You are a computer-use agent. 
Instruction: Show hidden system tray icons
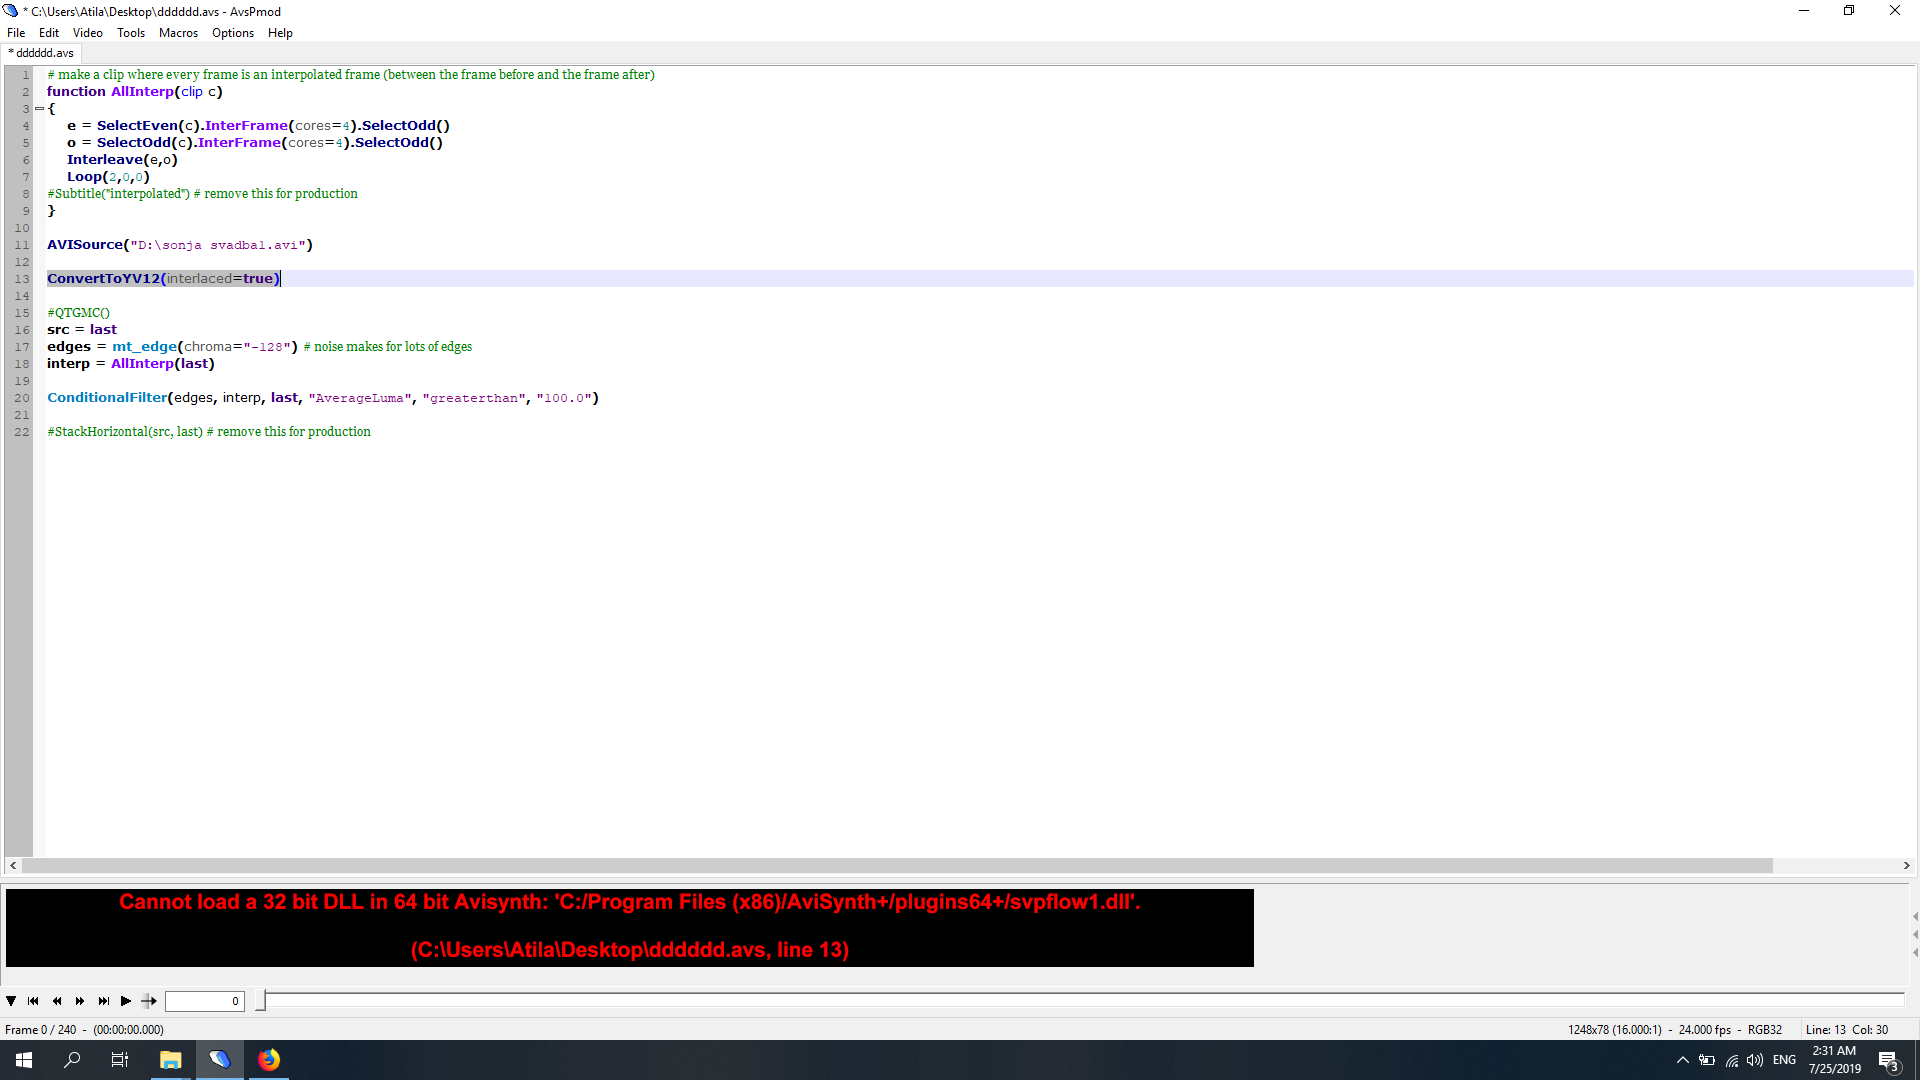pyautogui.click(x=1682, y=1060)
